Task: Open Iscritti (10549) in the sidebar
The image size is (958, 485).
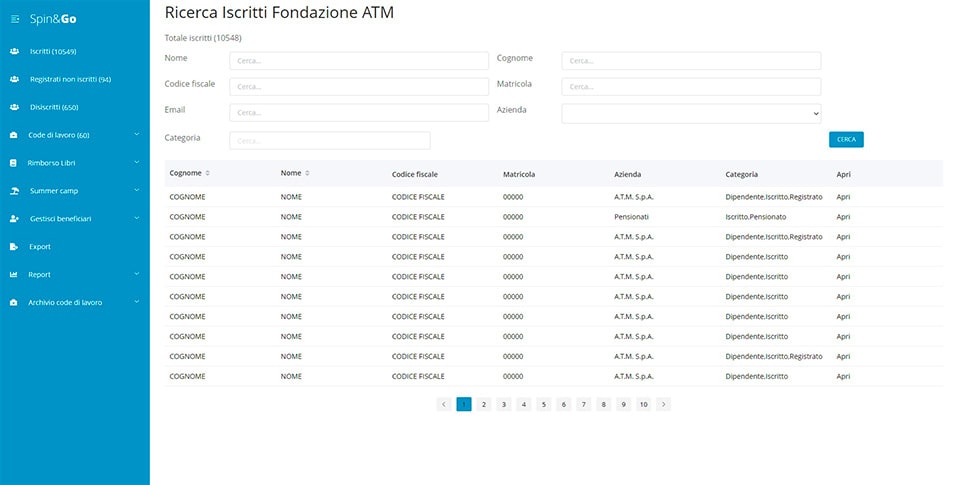Action: [53, 52]
